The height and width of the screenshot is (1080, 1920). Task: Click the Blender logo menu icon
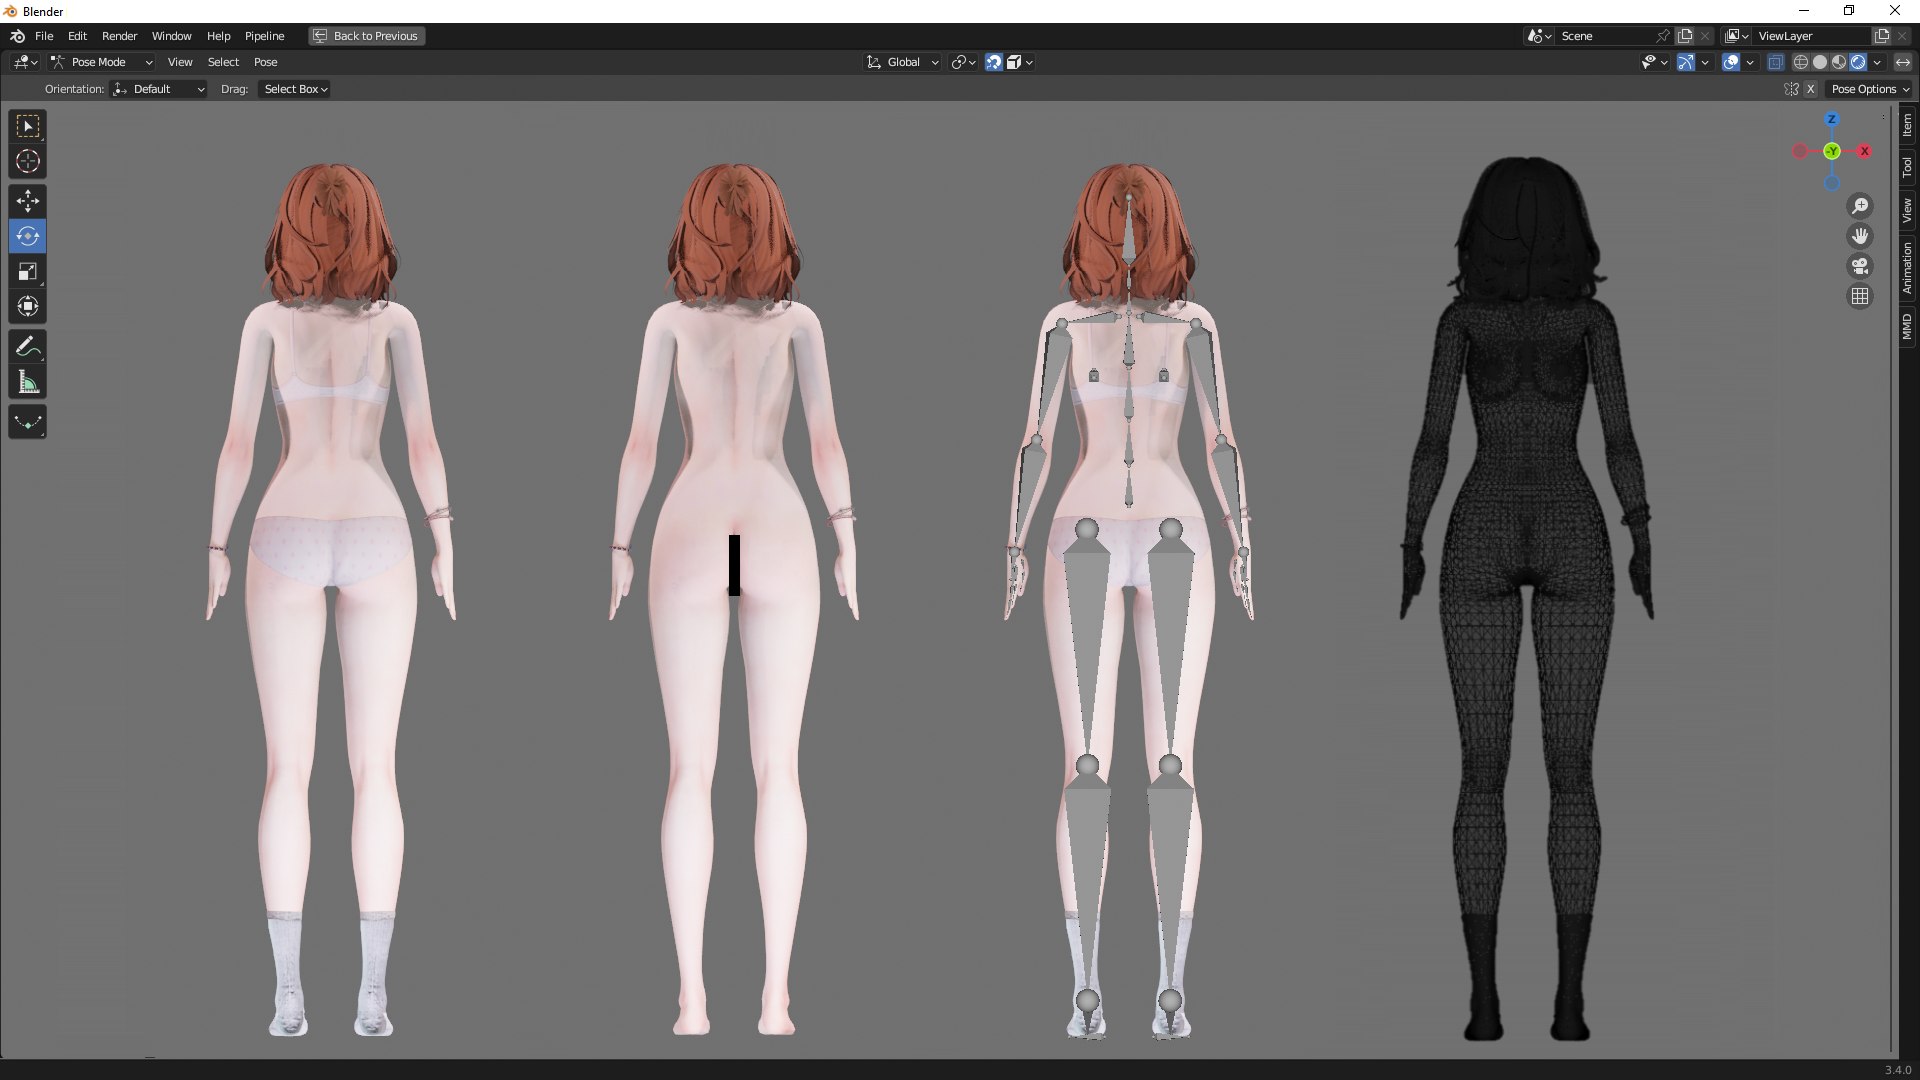click(x=17, y=36)
